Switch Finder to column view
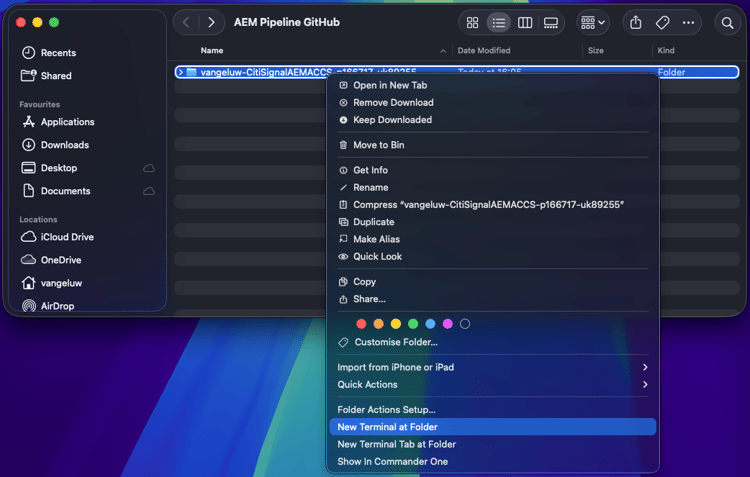Screen dimensions: 750x477 click(525, 22)
